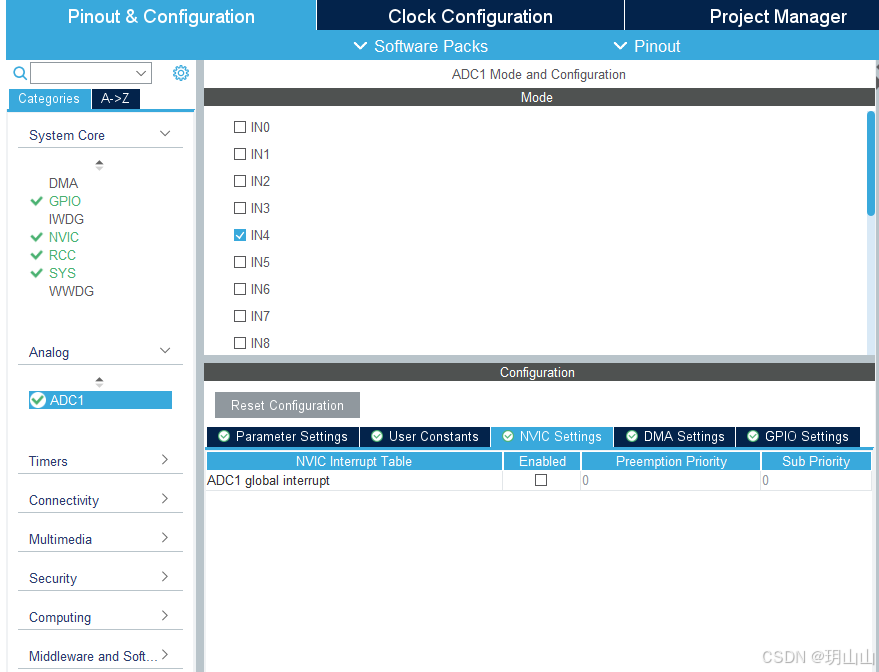Enable the IN6 channel checkbox
The height and width of the screenshot is (672, 879).
[x=240, y=289]
